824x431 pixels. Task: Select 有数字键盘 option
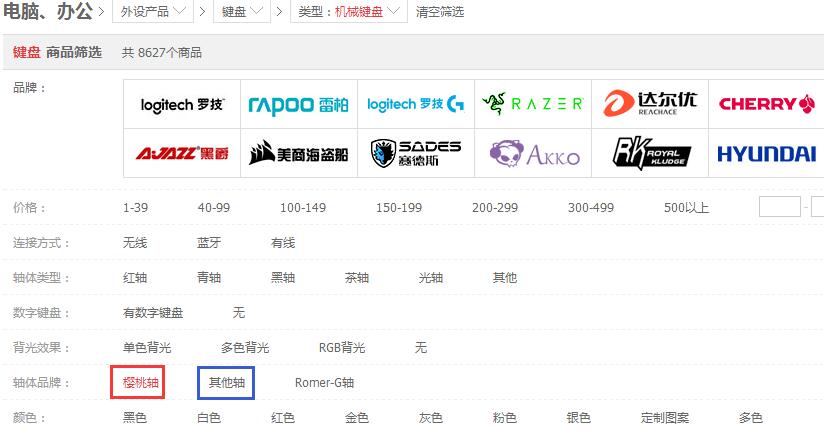tap(153, 313)
